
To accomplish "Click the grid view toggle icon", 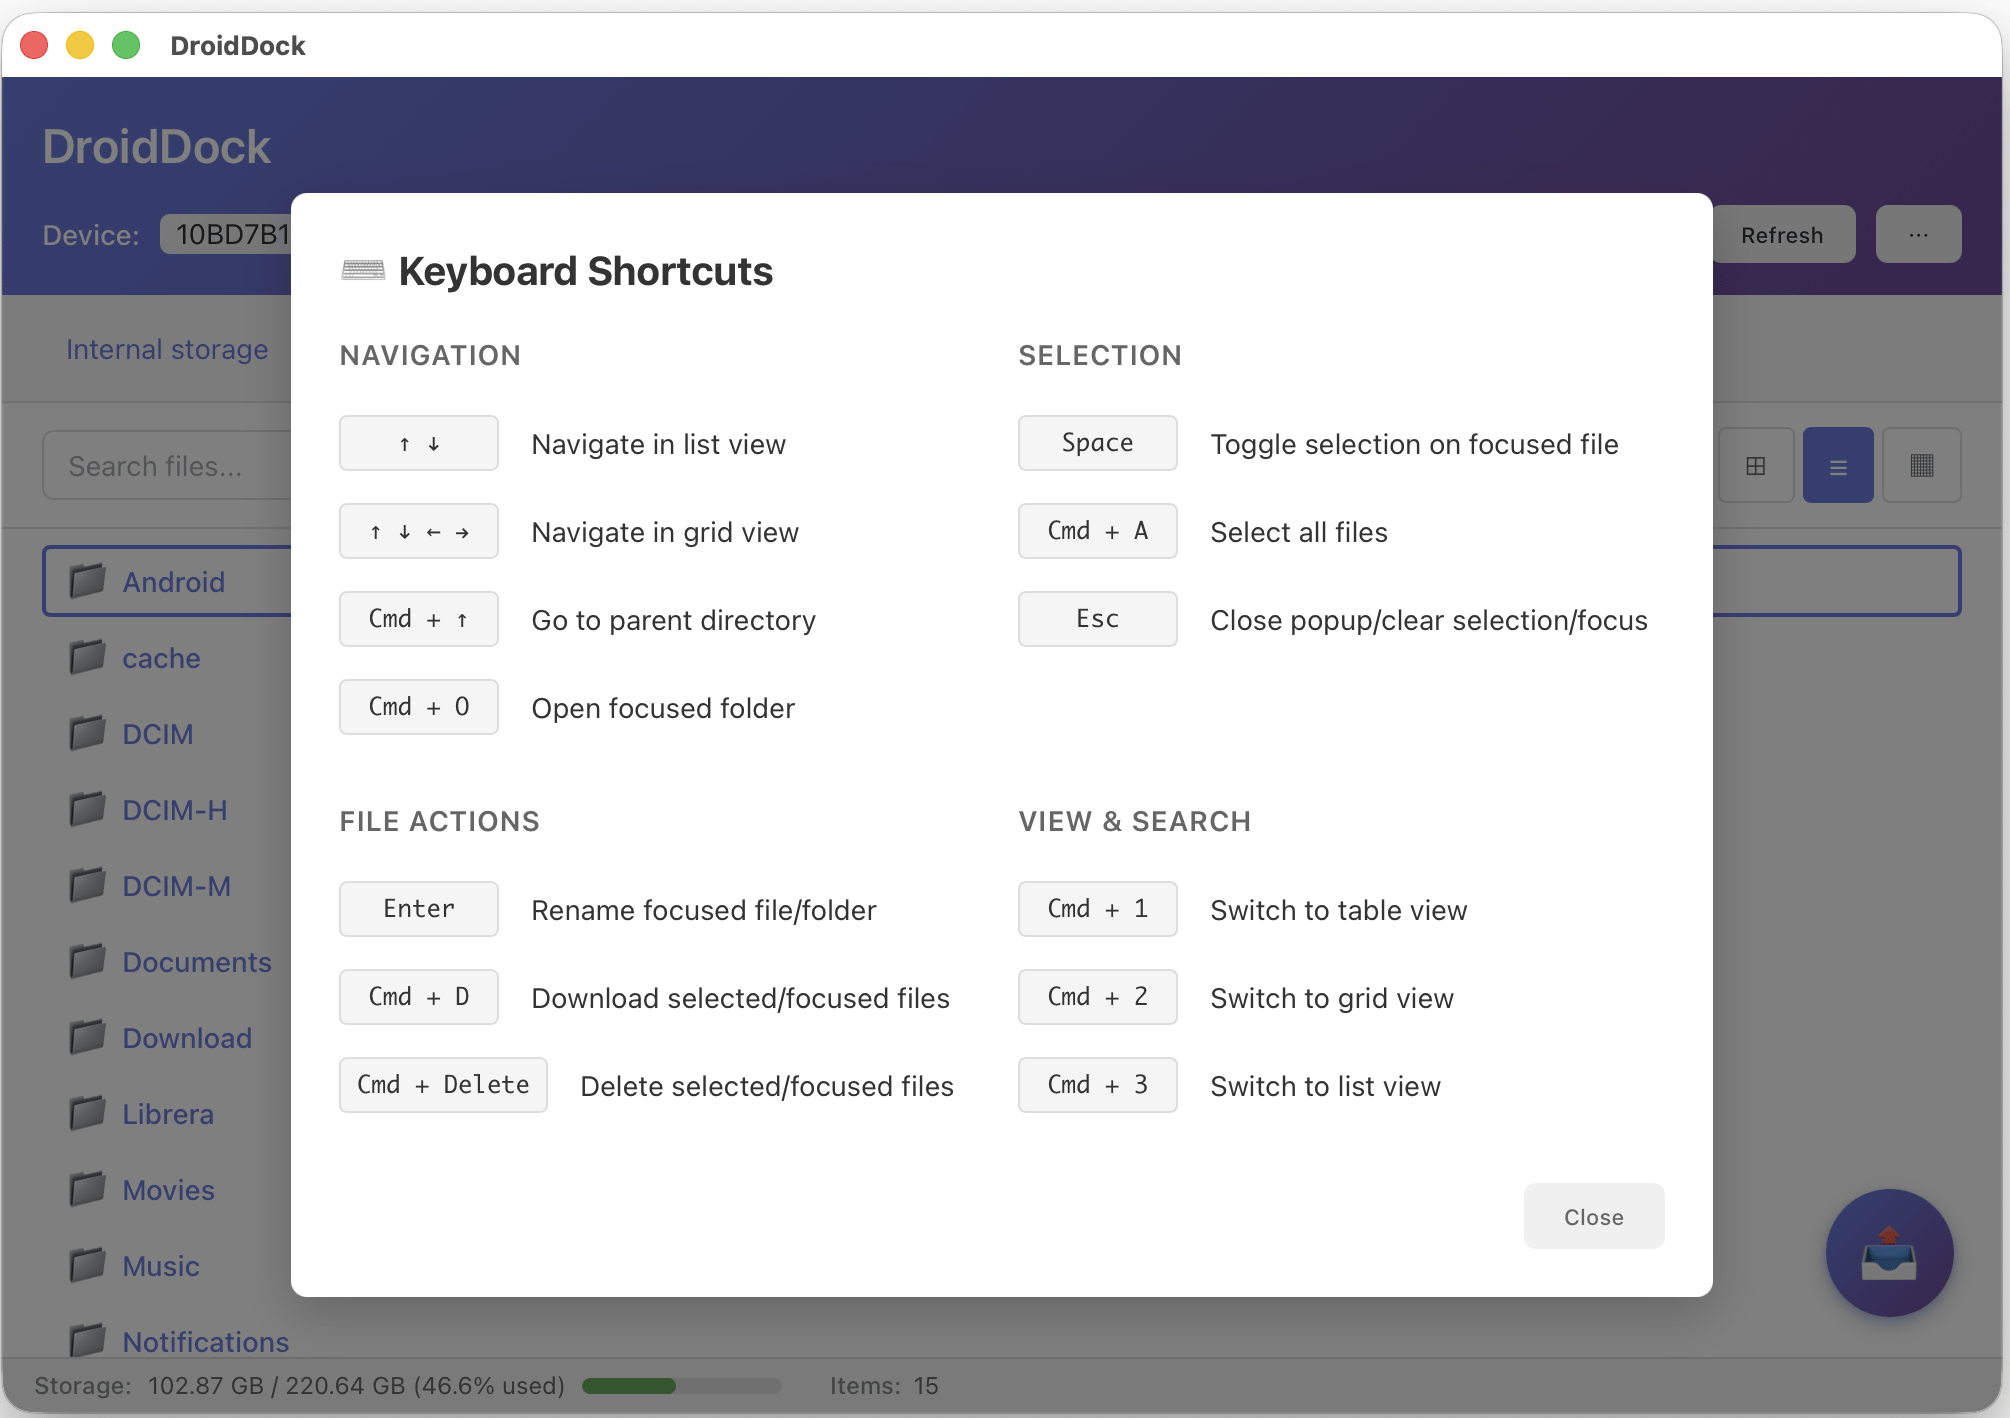I will [1755, 466].
